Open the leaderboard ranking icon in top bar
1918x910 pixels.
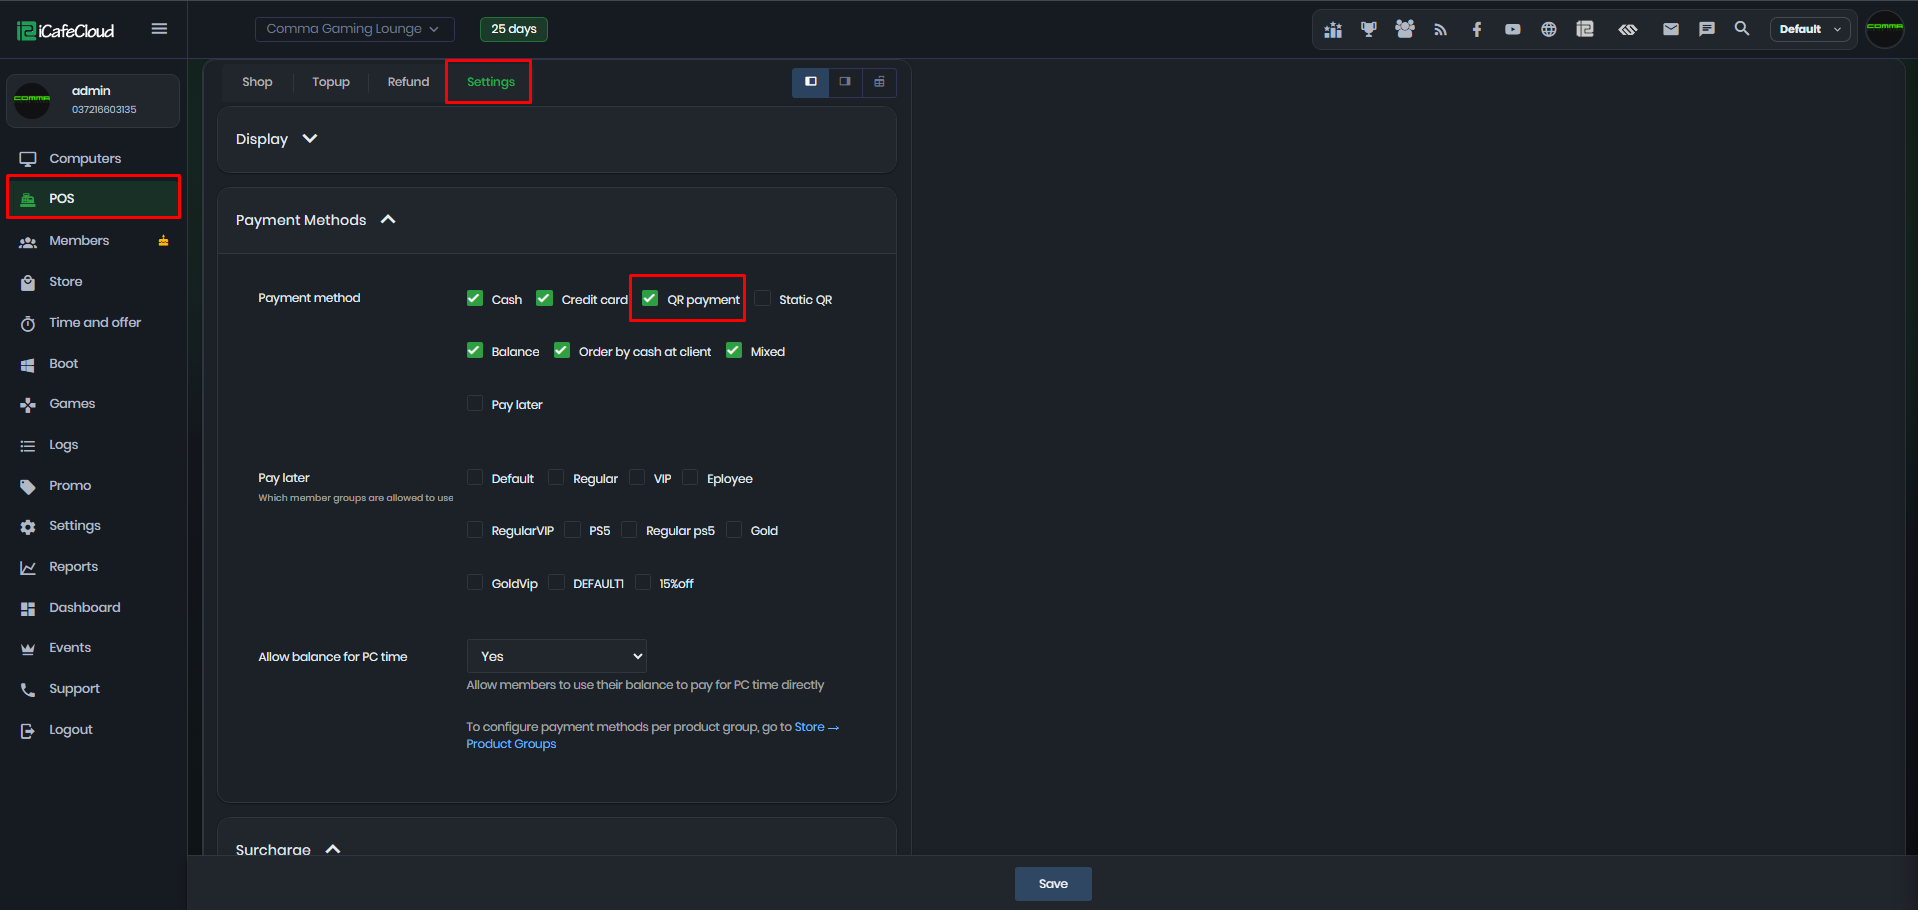(x=1333, y=29)
